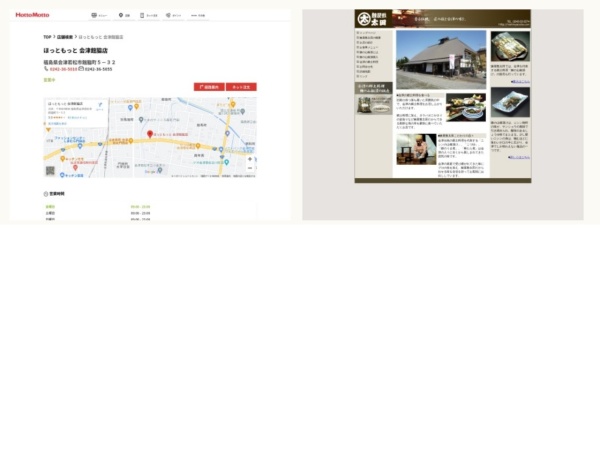Click the top-right wrapped fish dish photo
This screenshot has width=600, height=450.
pyautogui.click(x=510, y=46)
